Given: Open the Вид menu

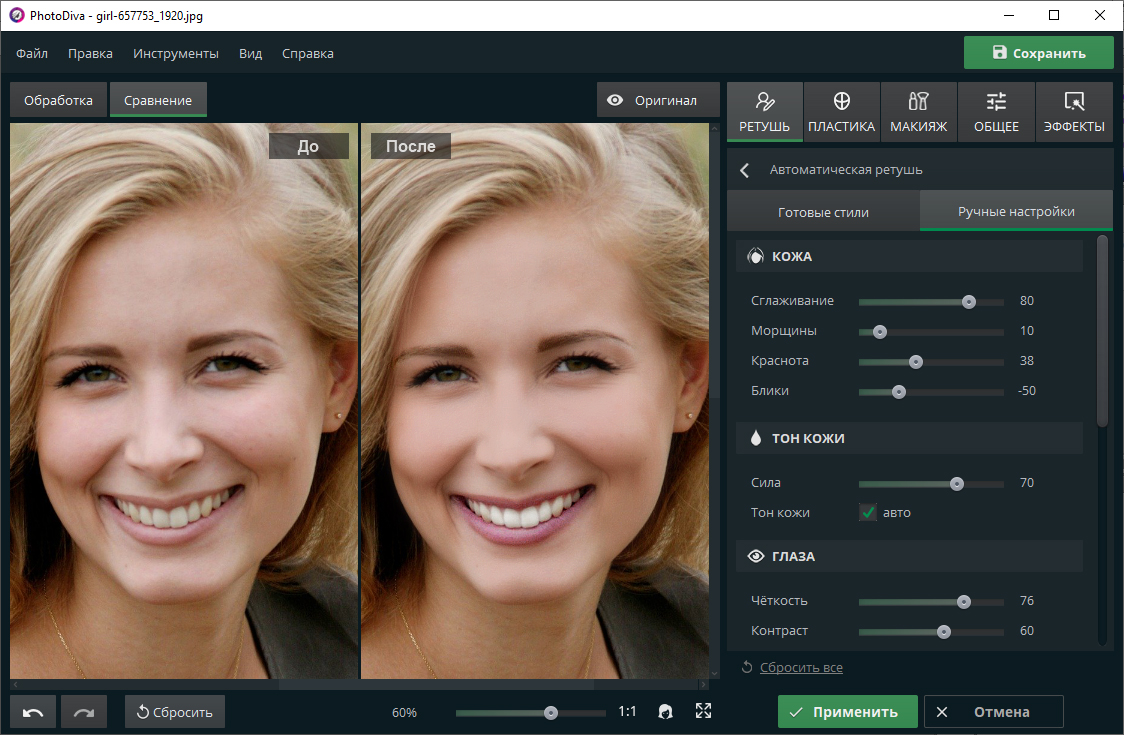Looking at the screenshot, I should 250,54.
